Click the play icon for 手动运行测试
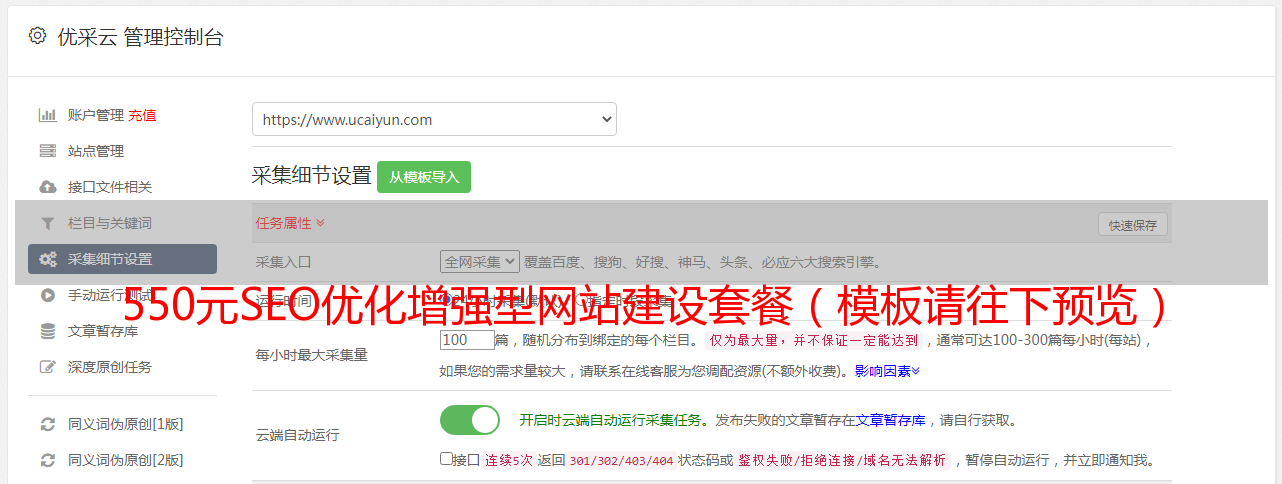This screenshot has width=1282, height=484. pyautogui.click(x=47, y=295)
